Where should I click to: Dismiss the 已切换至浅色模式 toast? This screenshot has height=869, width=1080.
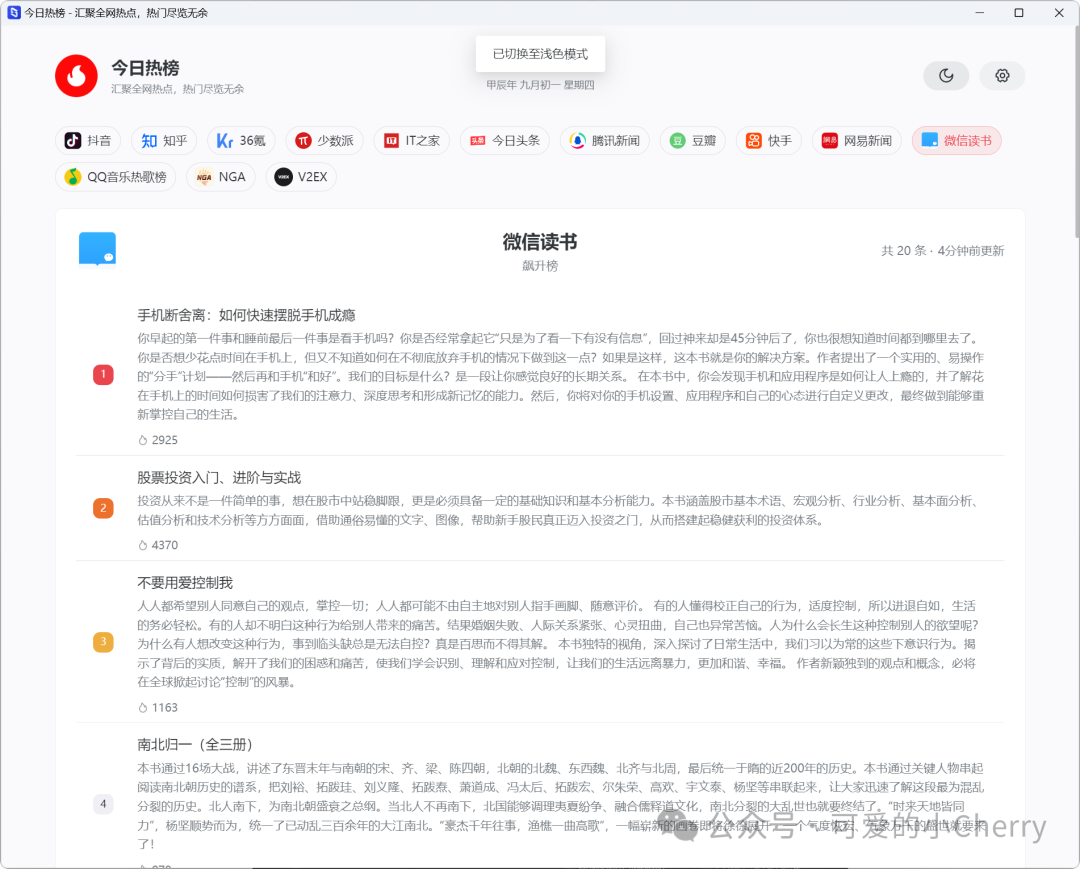541,54
